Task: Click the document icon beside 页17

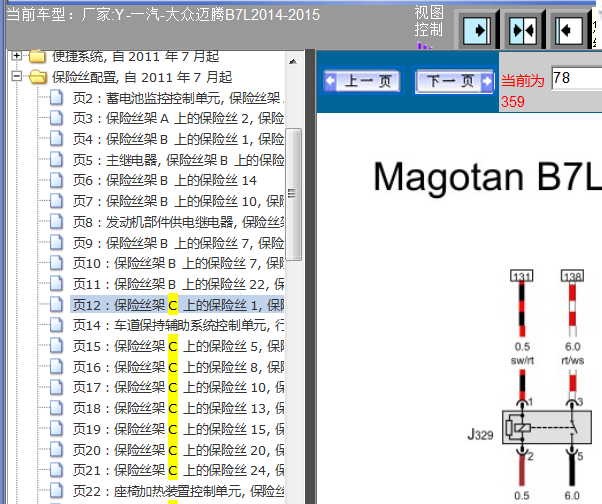Action: (x=56, y=387)
